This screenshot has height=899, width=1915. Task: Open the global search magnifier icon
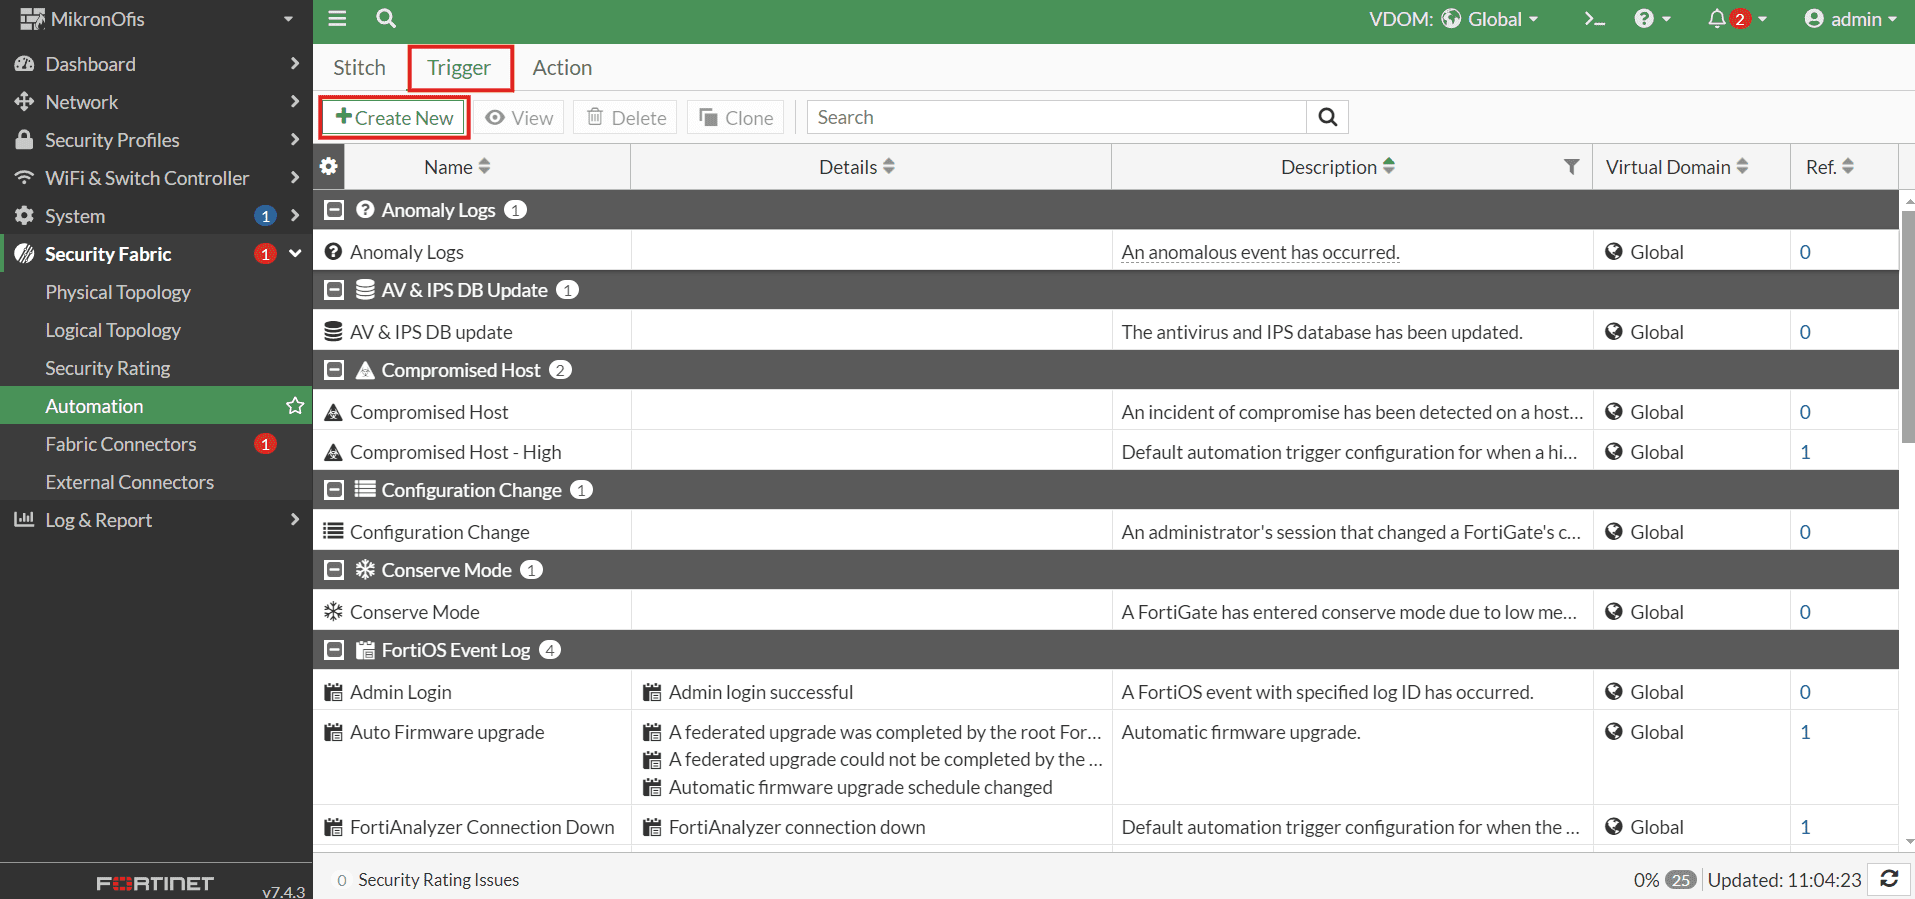(x=386, y=18)
